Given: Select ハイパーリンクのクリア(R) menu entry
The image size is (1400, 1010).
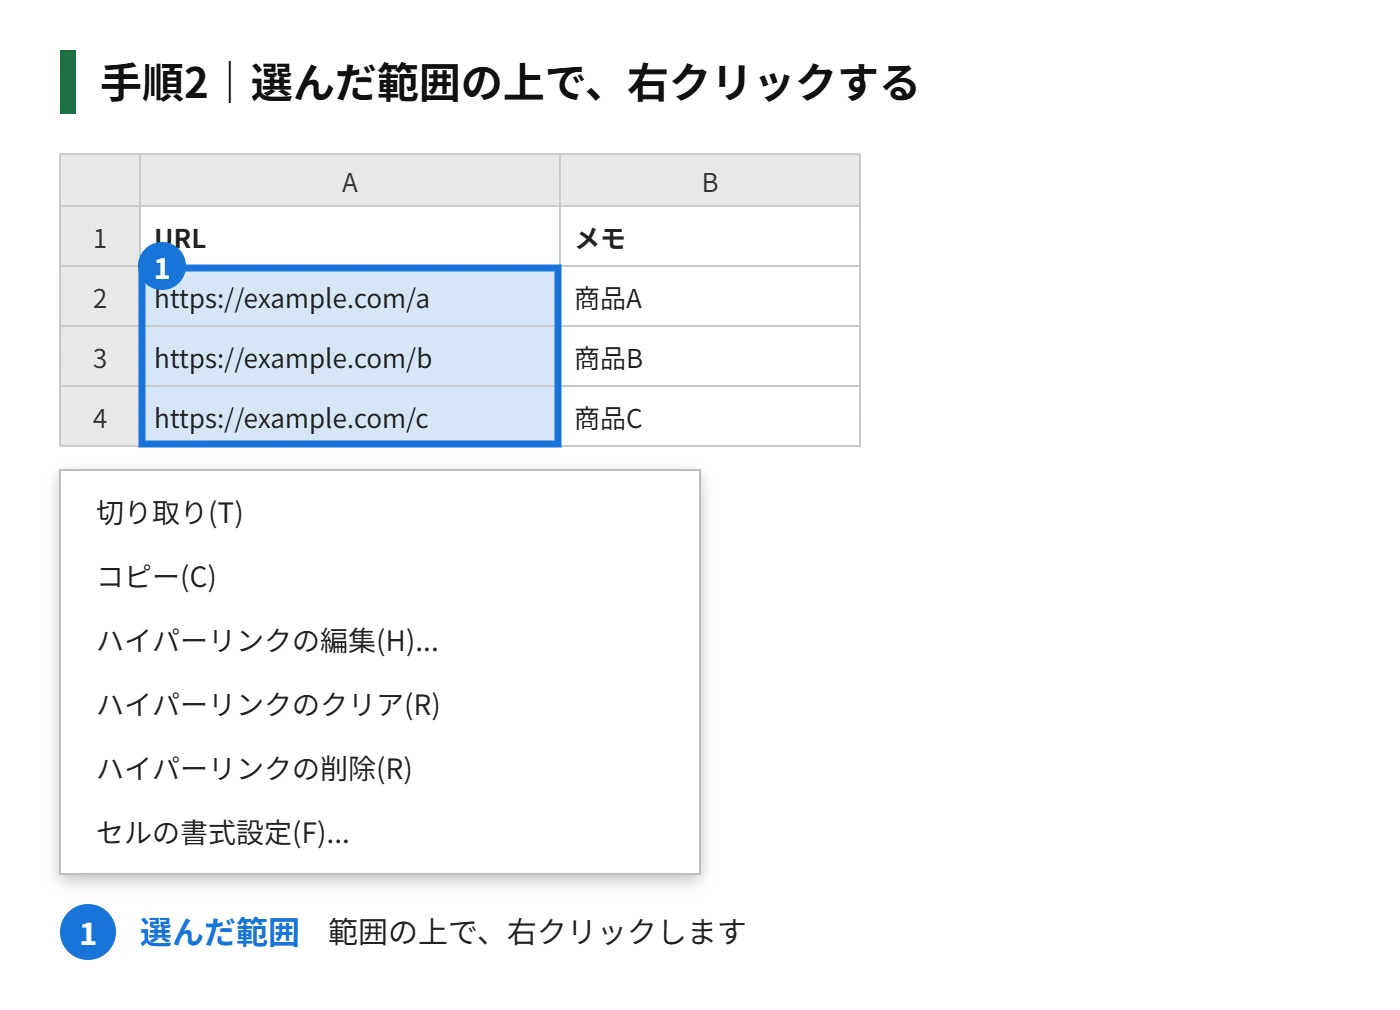Looking at the screenshot, I should 380,705.
